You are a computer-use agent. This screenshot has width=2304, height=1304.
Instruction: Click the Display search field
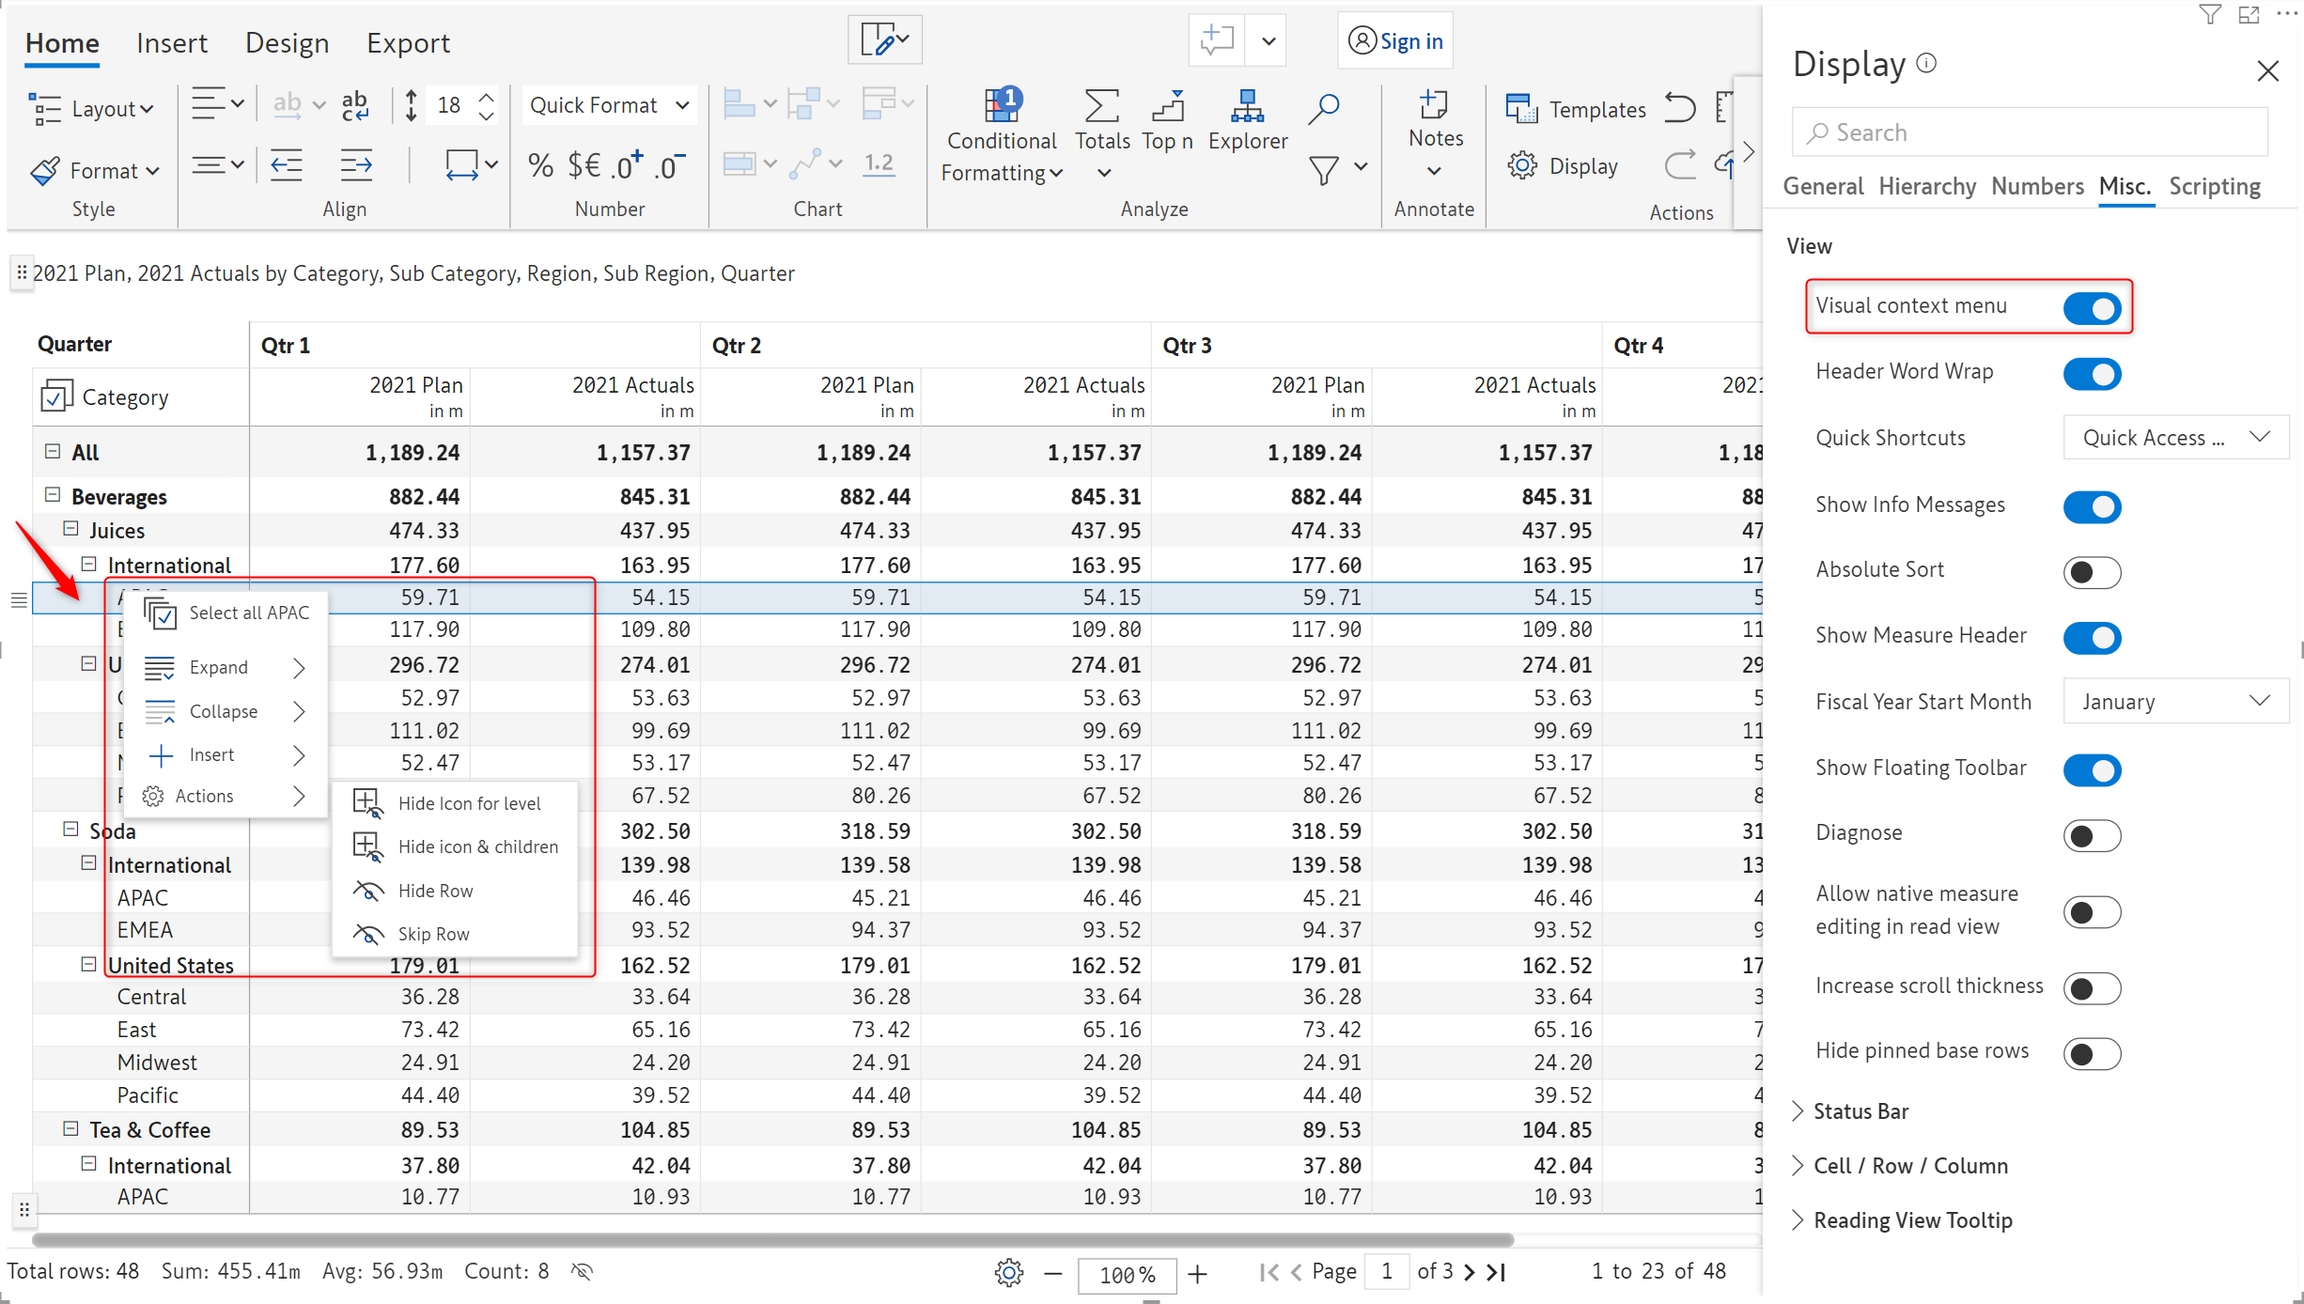(2028, 132)
